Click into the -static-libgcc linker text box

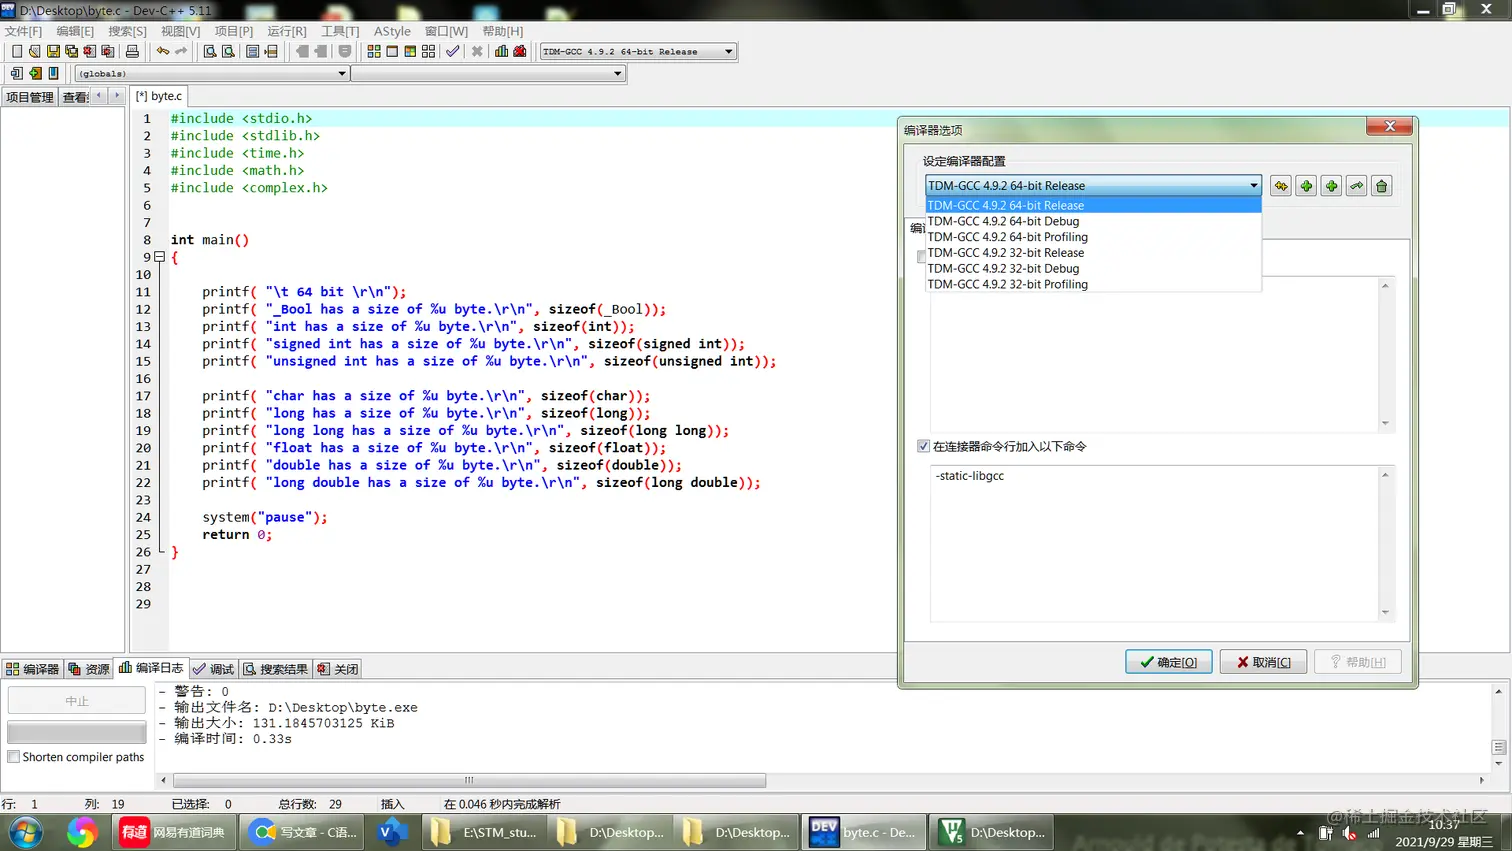pos(1155,543)
